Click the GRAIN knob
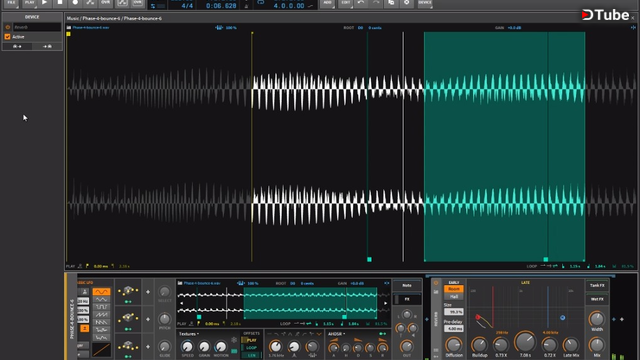 coord(204,347)
